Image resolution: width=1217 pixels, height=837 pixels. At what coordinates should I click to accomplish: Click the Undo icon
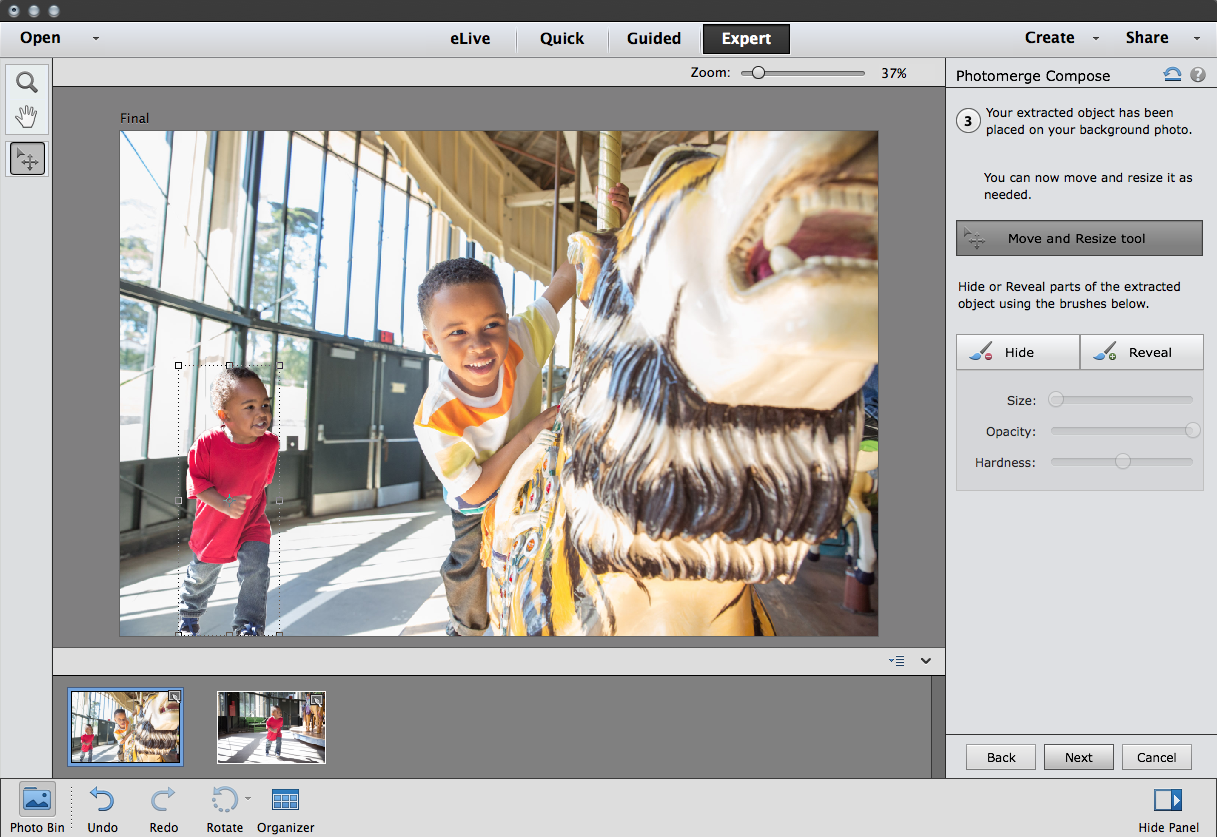tap(101, 798)
